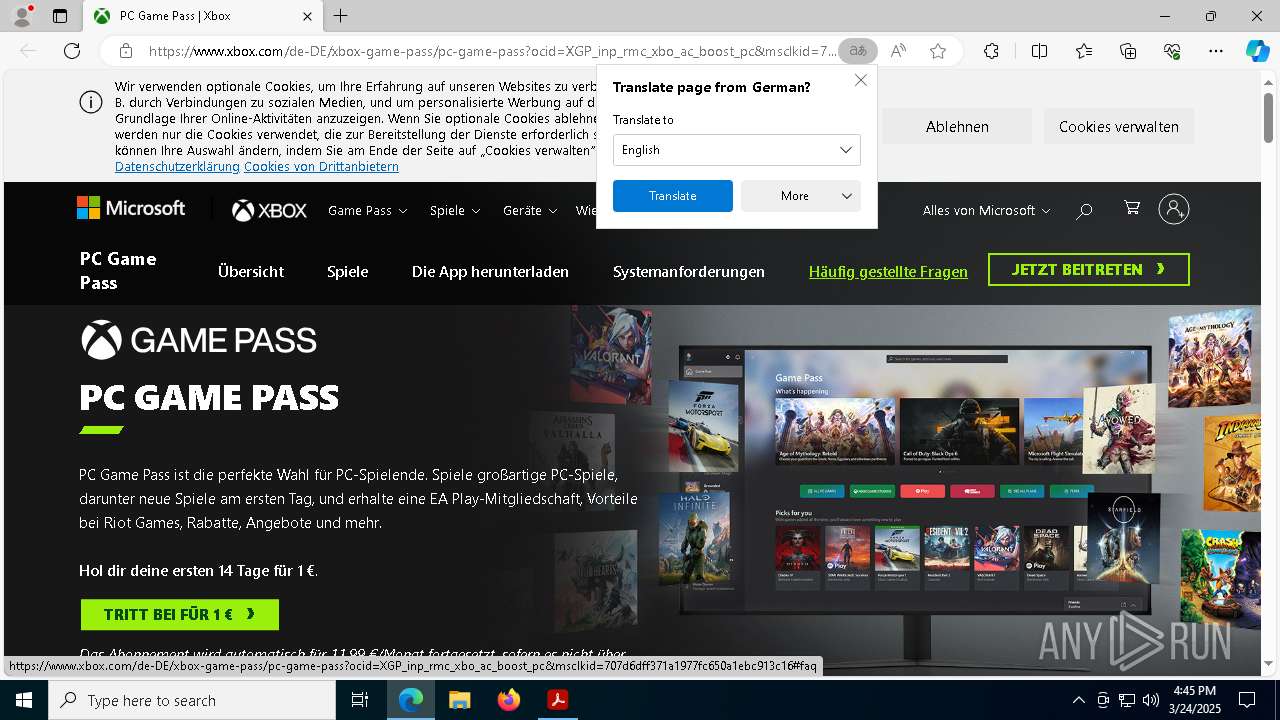
Task: Open the tab actions menu icon
Action: [x=60, y=16]
